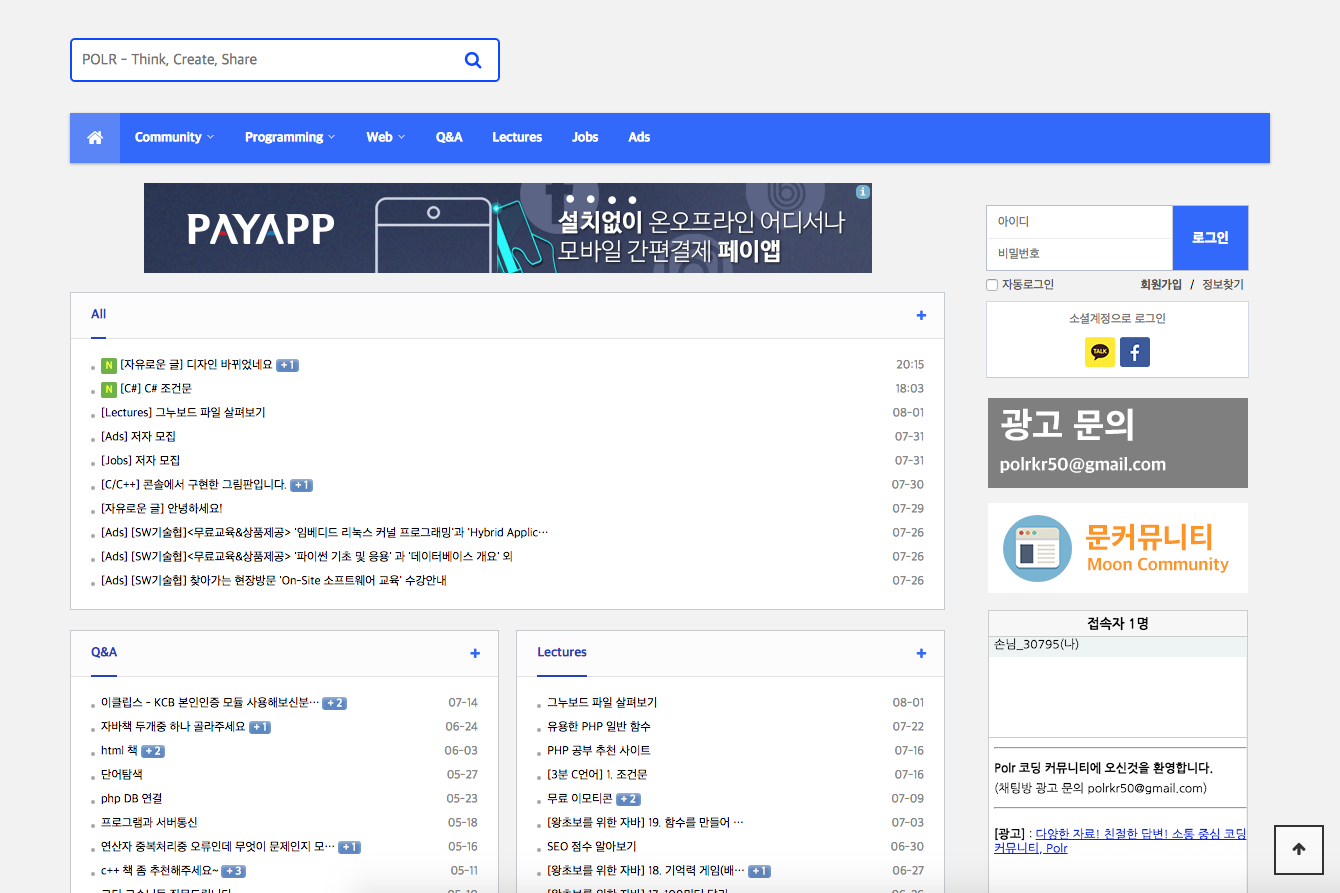The width and height of the screenshot is (1340, 893).
Task: Click the 아이디 username input field
Action: coord(1079,222)
